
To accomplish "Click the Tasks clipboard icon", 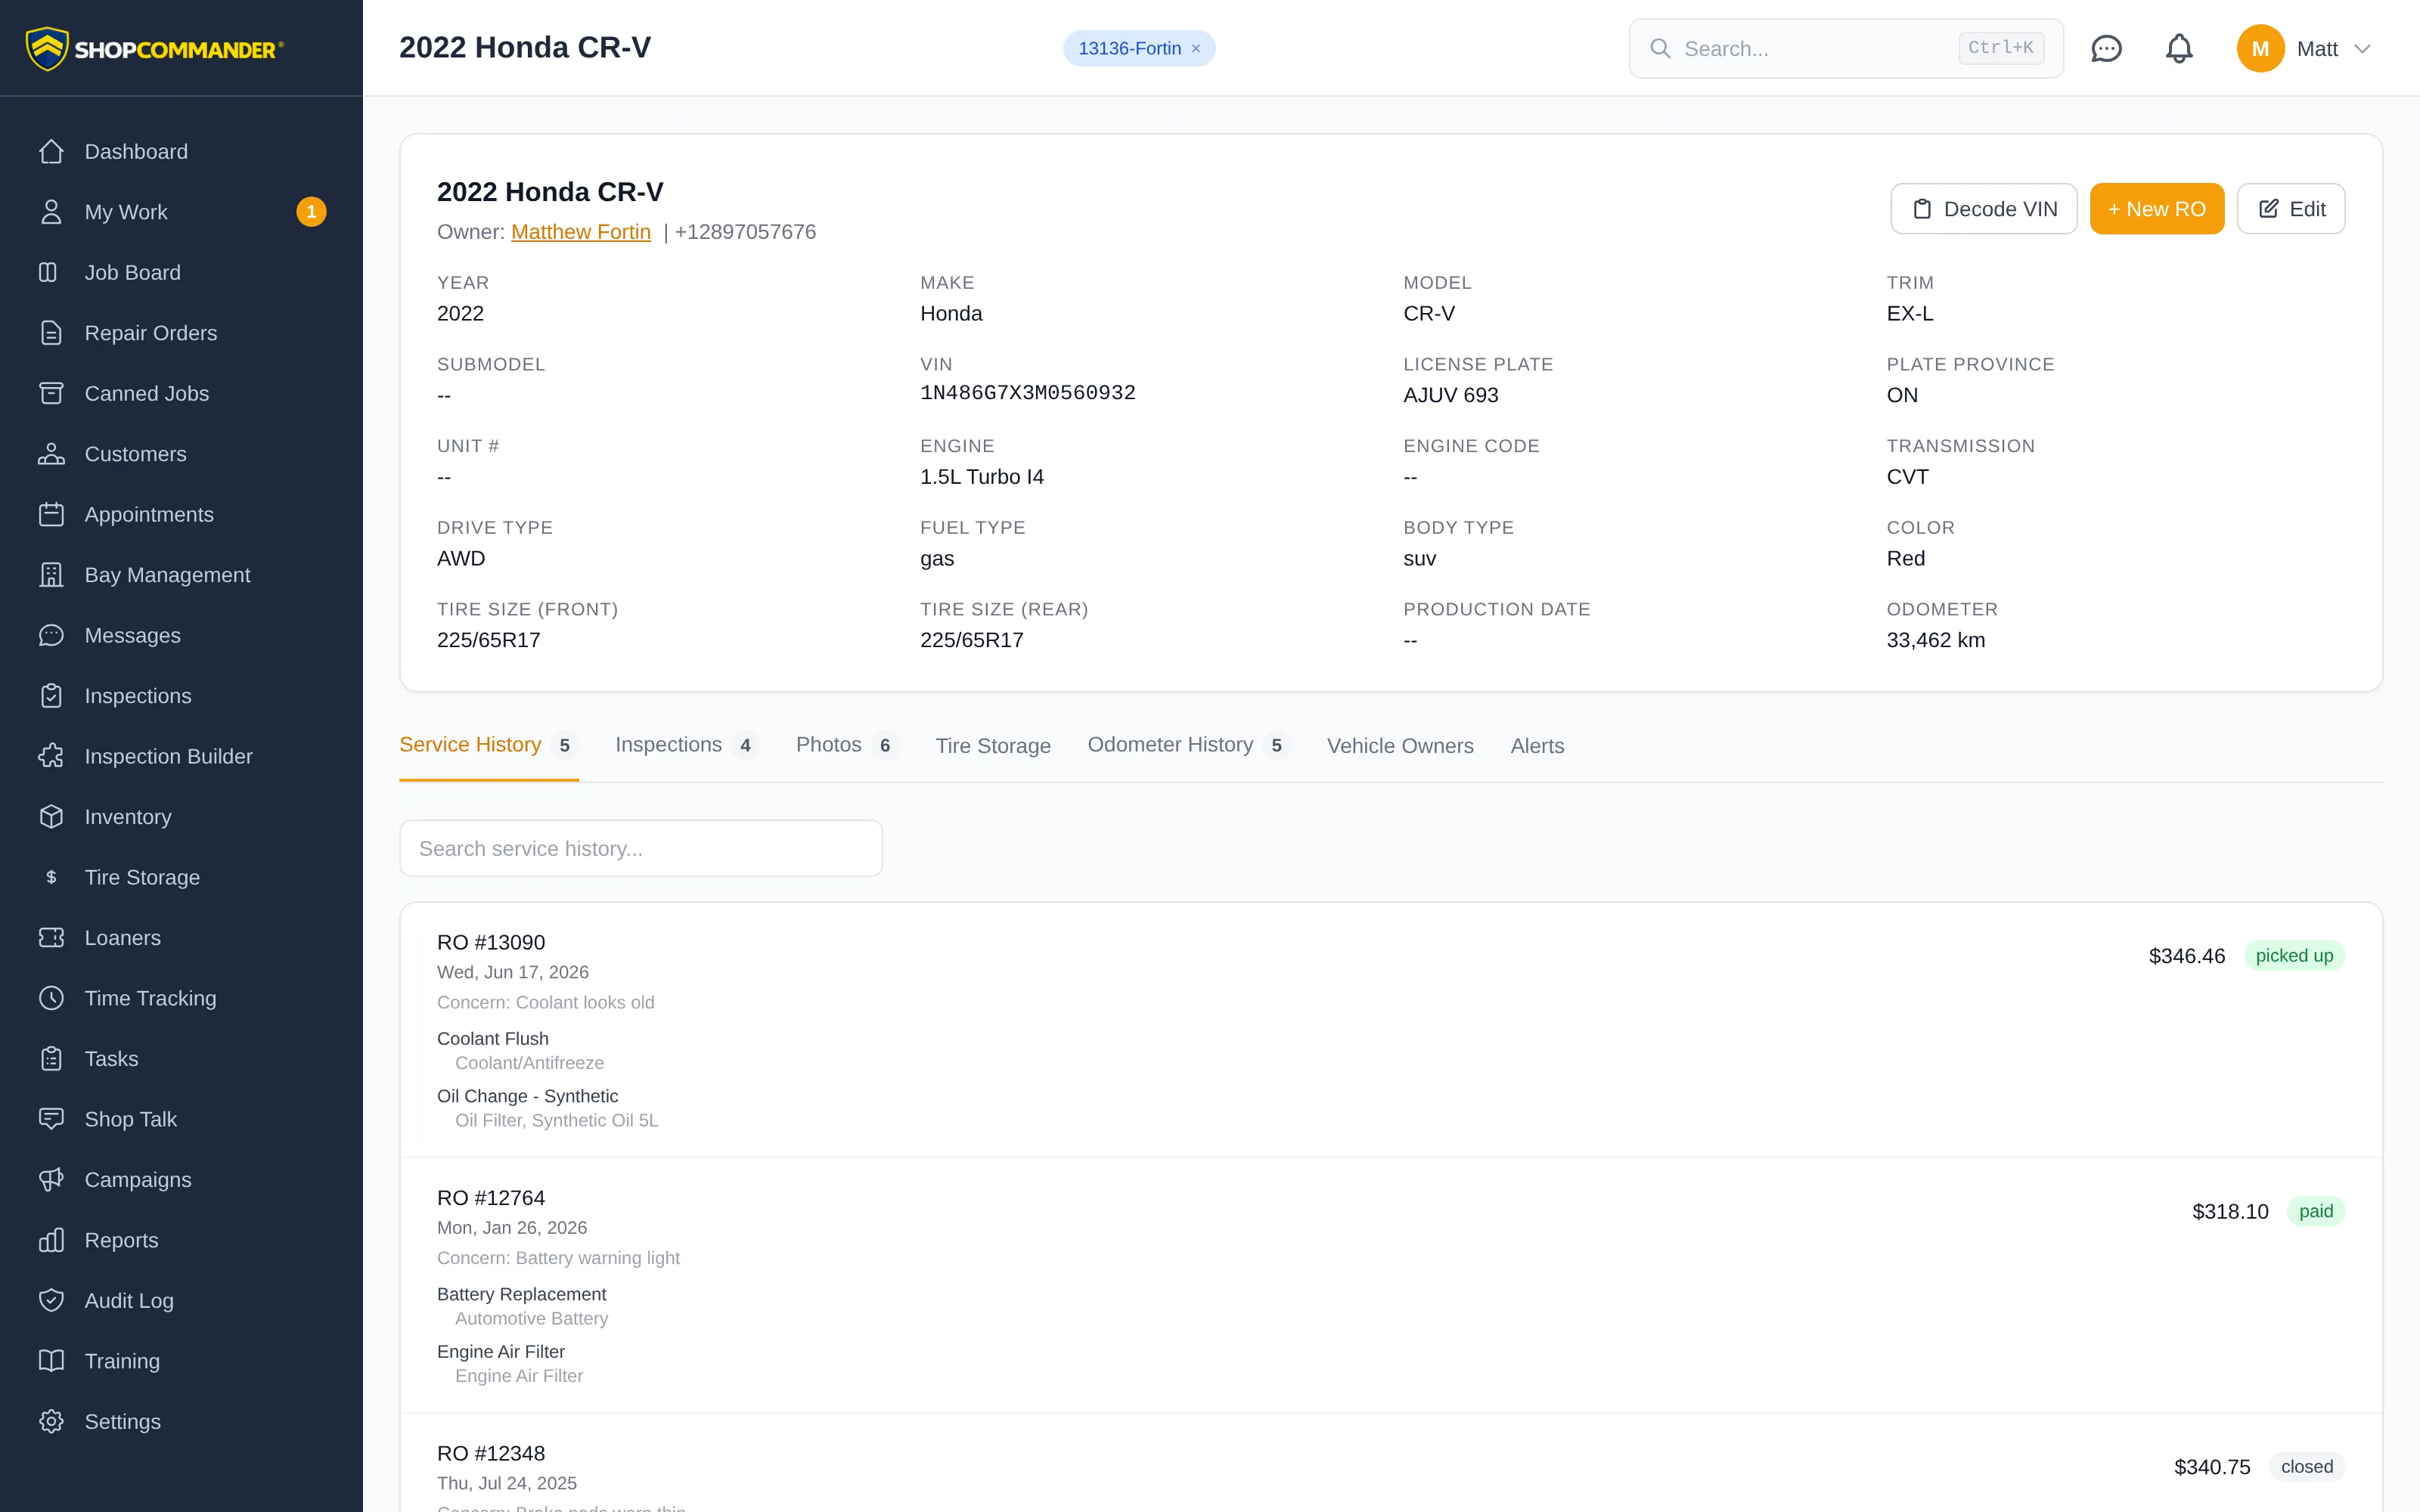I will pyautogui.click(x=51, y=1059).
